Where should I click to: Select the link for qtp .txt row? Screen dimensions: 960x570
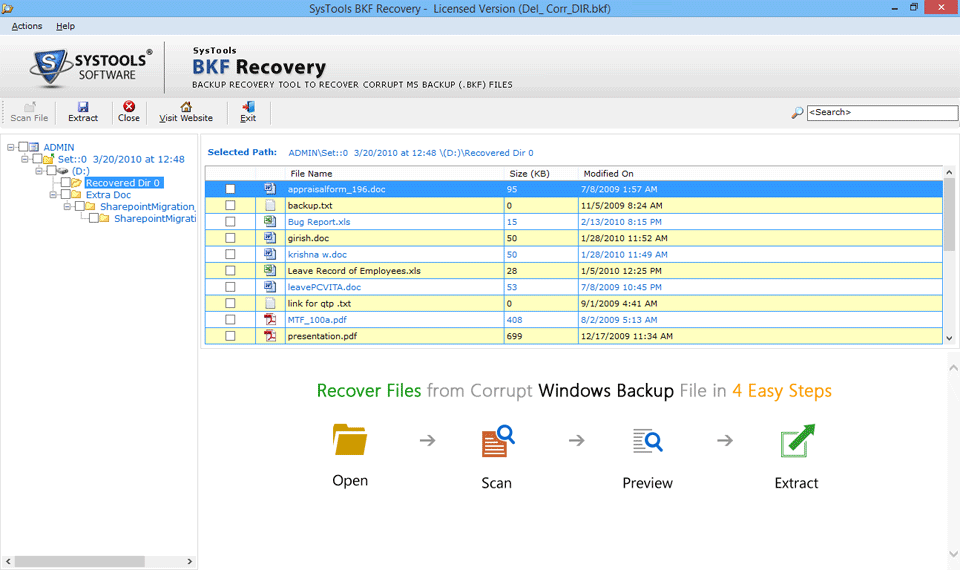(574, 303)
